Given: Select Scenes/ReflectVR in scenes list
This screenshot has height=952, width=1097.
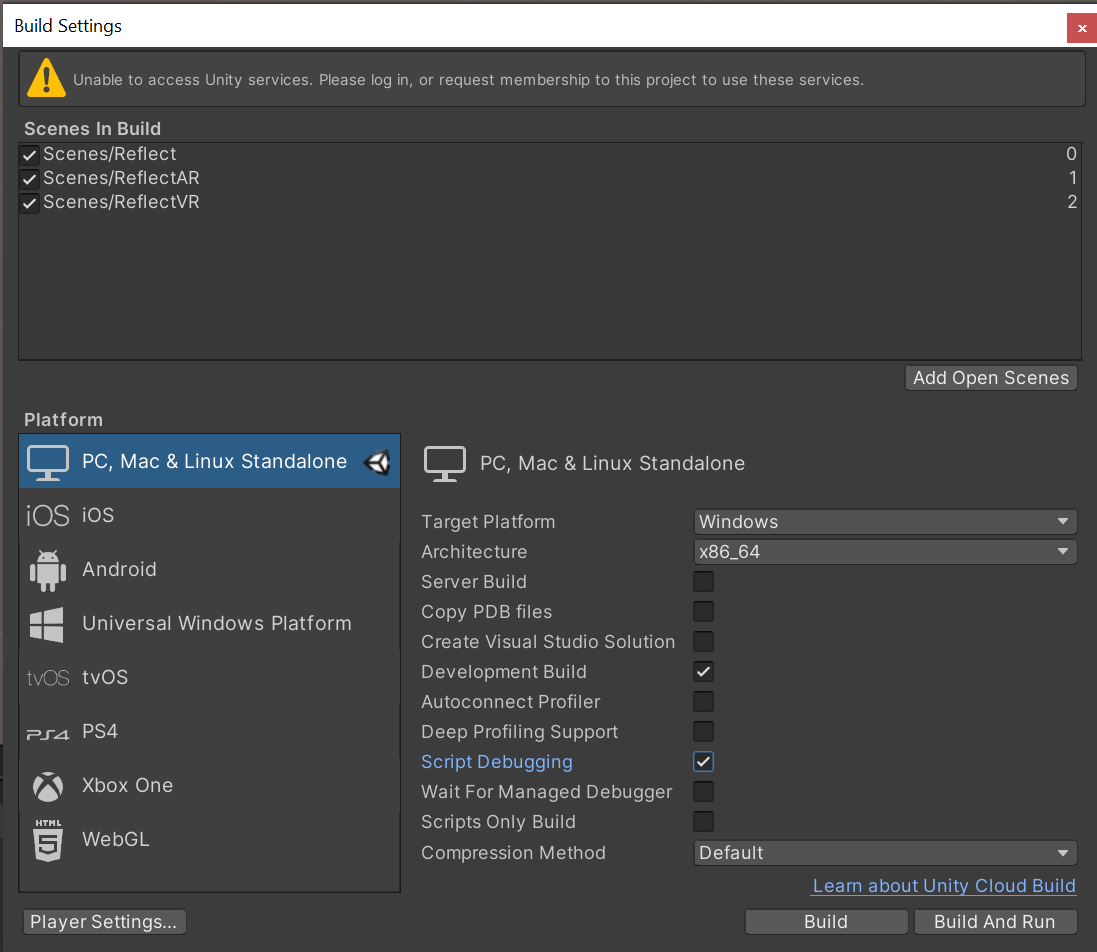Looking at the screenshot, I should pyautogui.click(x=121, y=203).
